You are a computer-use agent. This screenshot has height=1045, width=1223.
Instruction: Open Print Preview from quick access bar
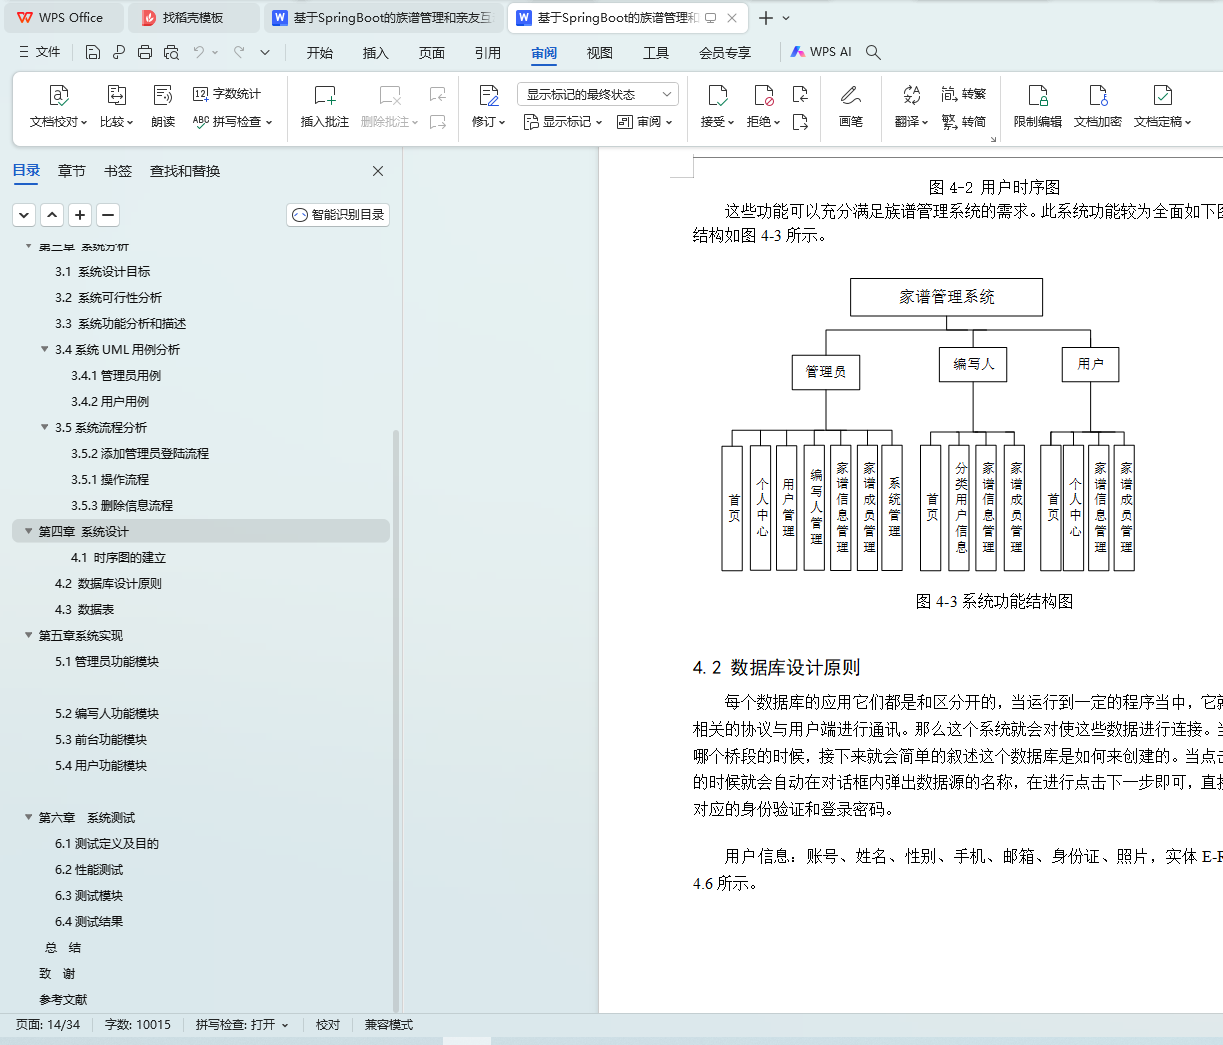tap(171, 52)
